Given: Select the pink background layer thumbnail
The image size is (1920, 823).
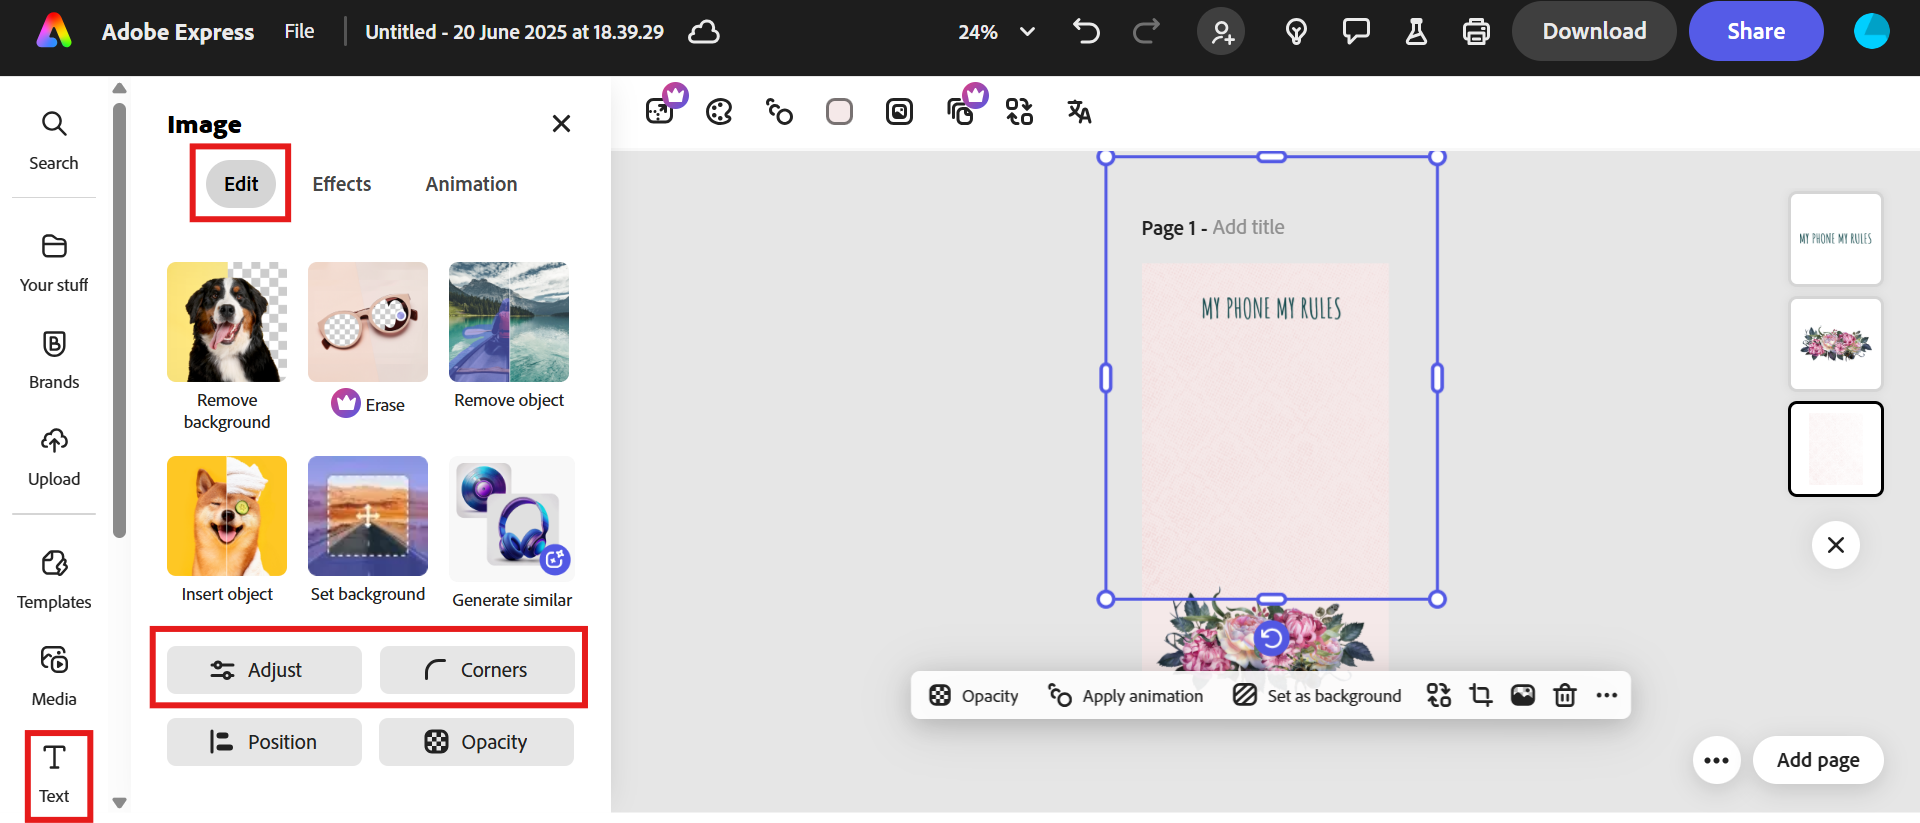Looking at the screenshot, I should 1835,449.
